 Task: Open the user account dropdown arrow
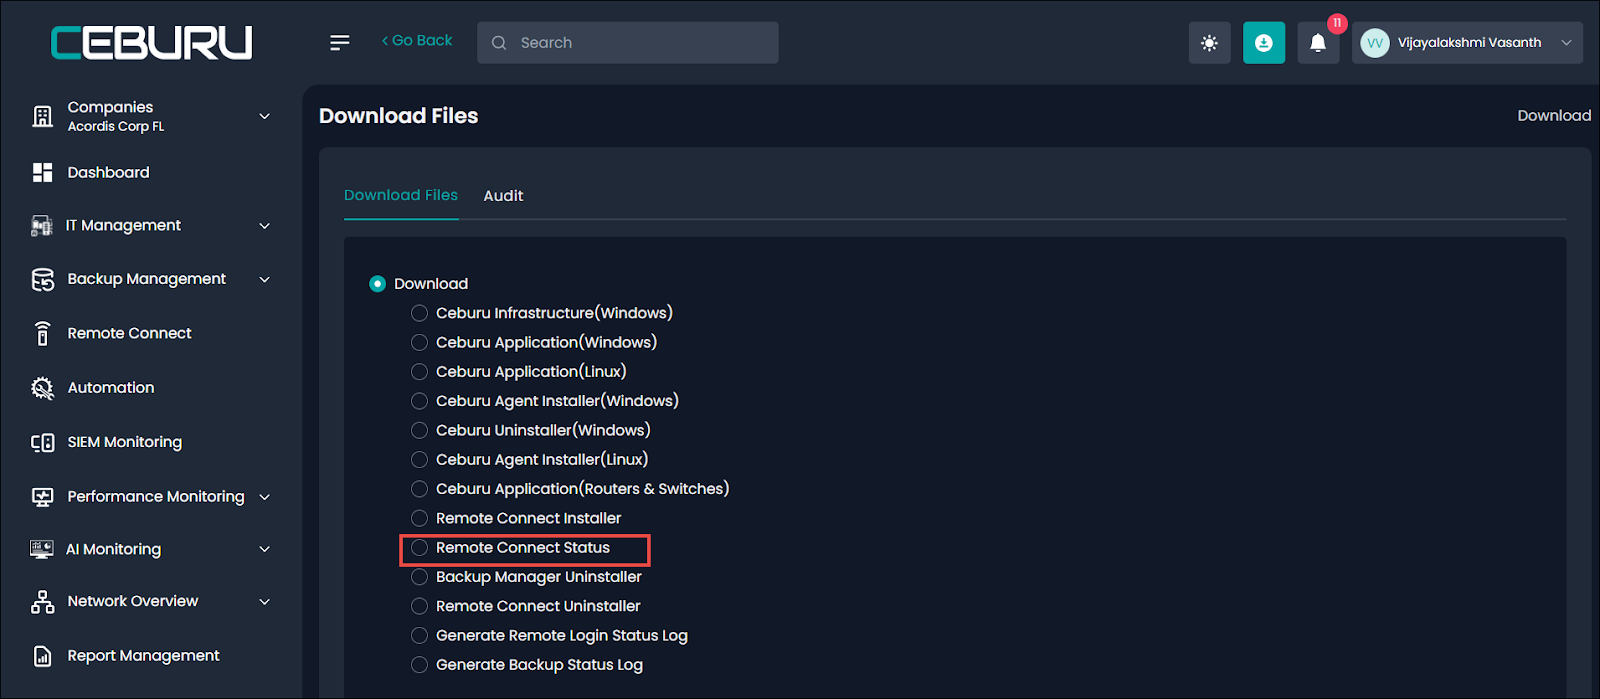1567,43
